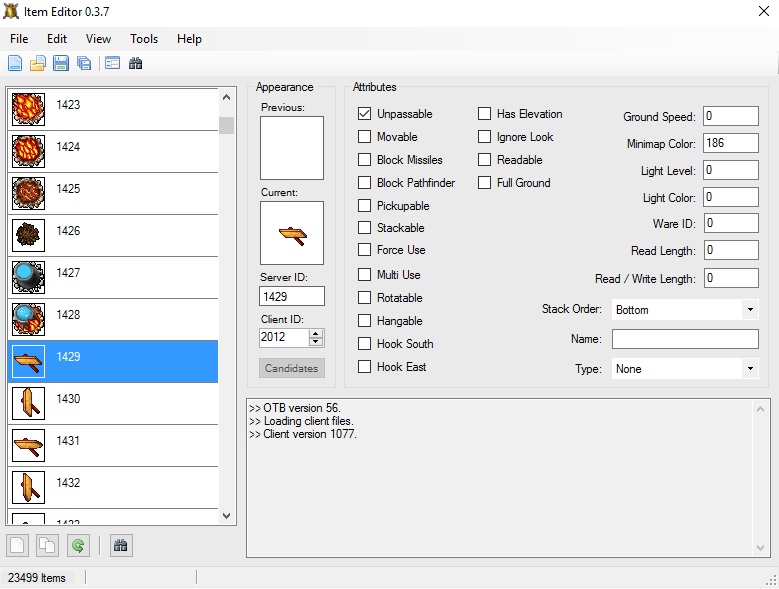Enable the Movable checkbox
This screenshot has height=589, width=779.
[x=364, y=137]
